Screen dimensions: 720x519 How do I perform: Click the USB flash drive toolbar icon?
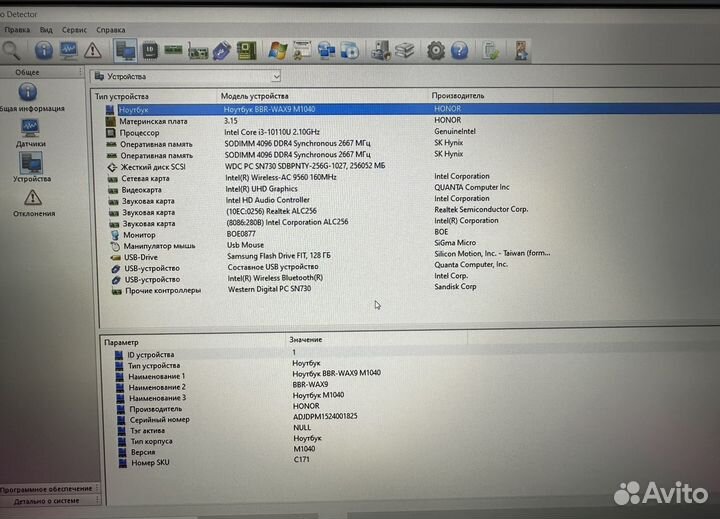(x=222, y=51)
